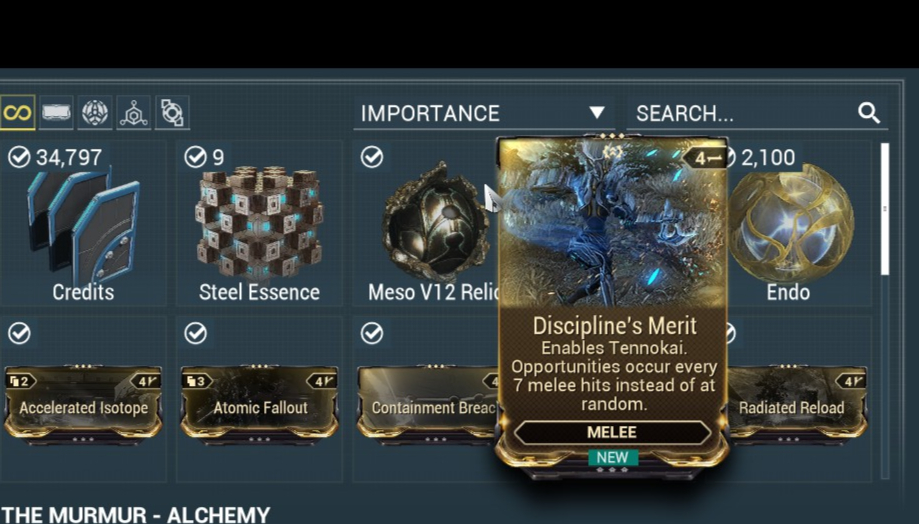Toggle the Accelerated Isotope checkmark
The height and width of the screenshot is (524, 919).
click(19, 334)
